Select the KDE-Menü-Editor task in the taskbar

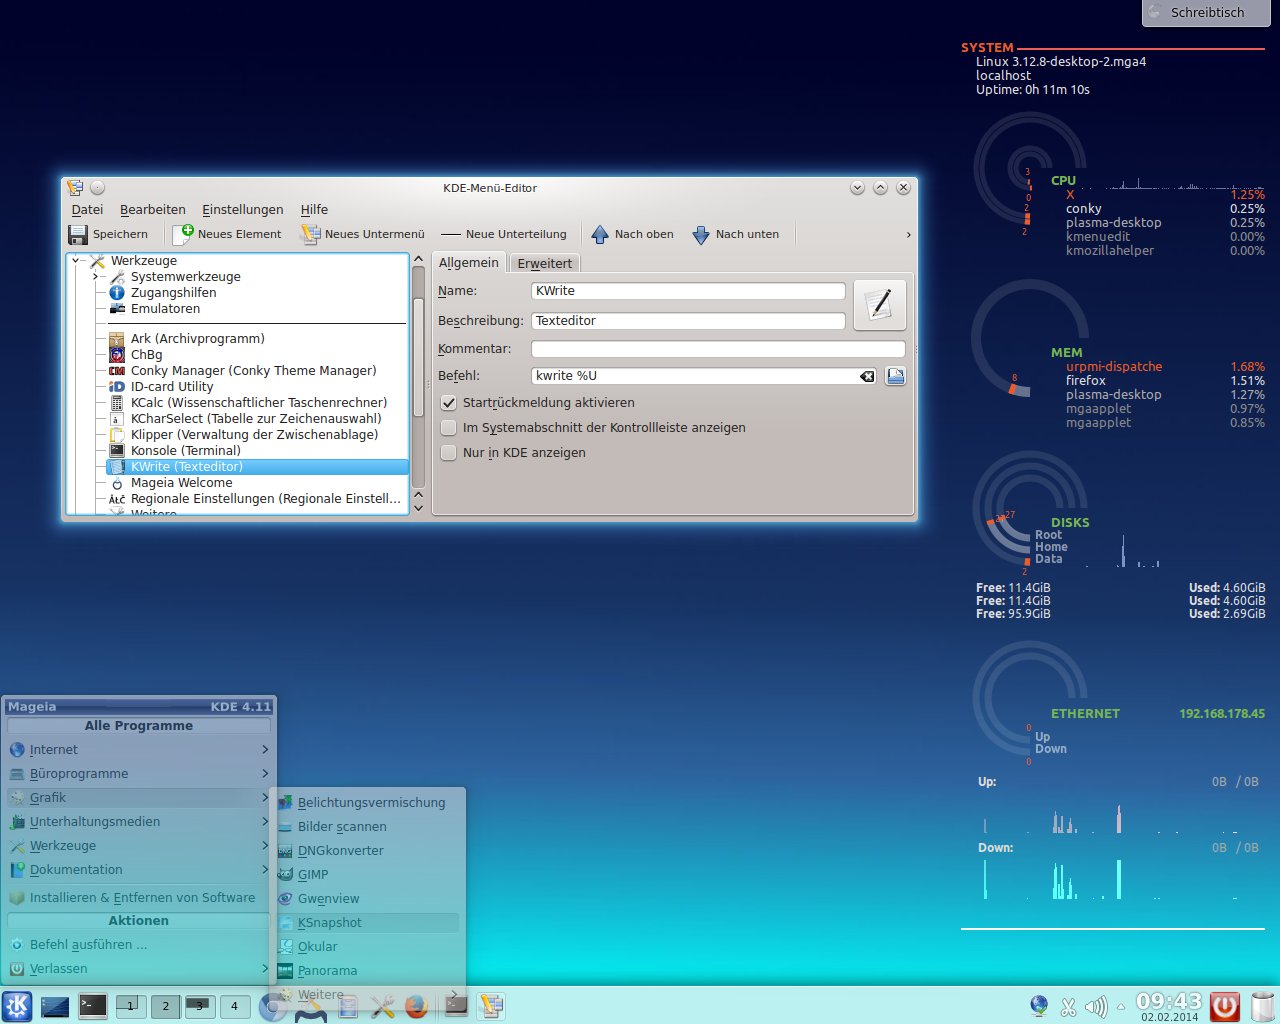click(490, 1006)
